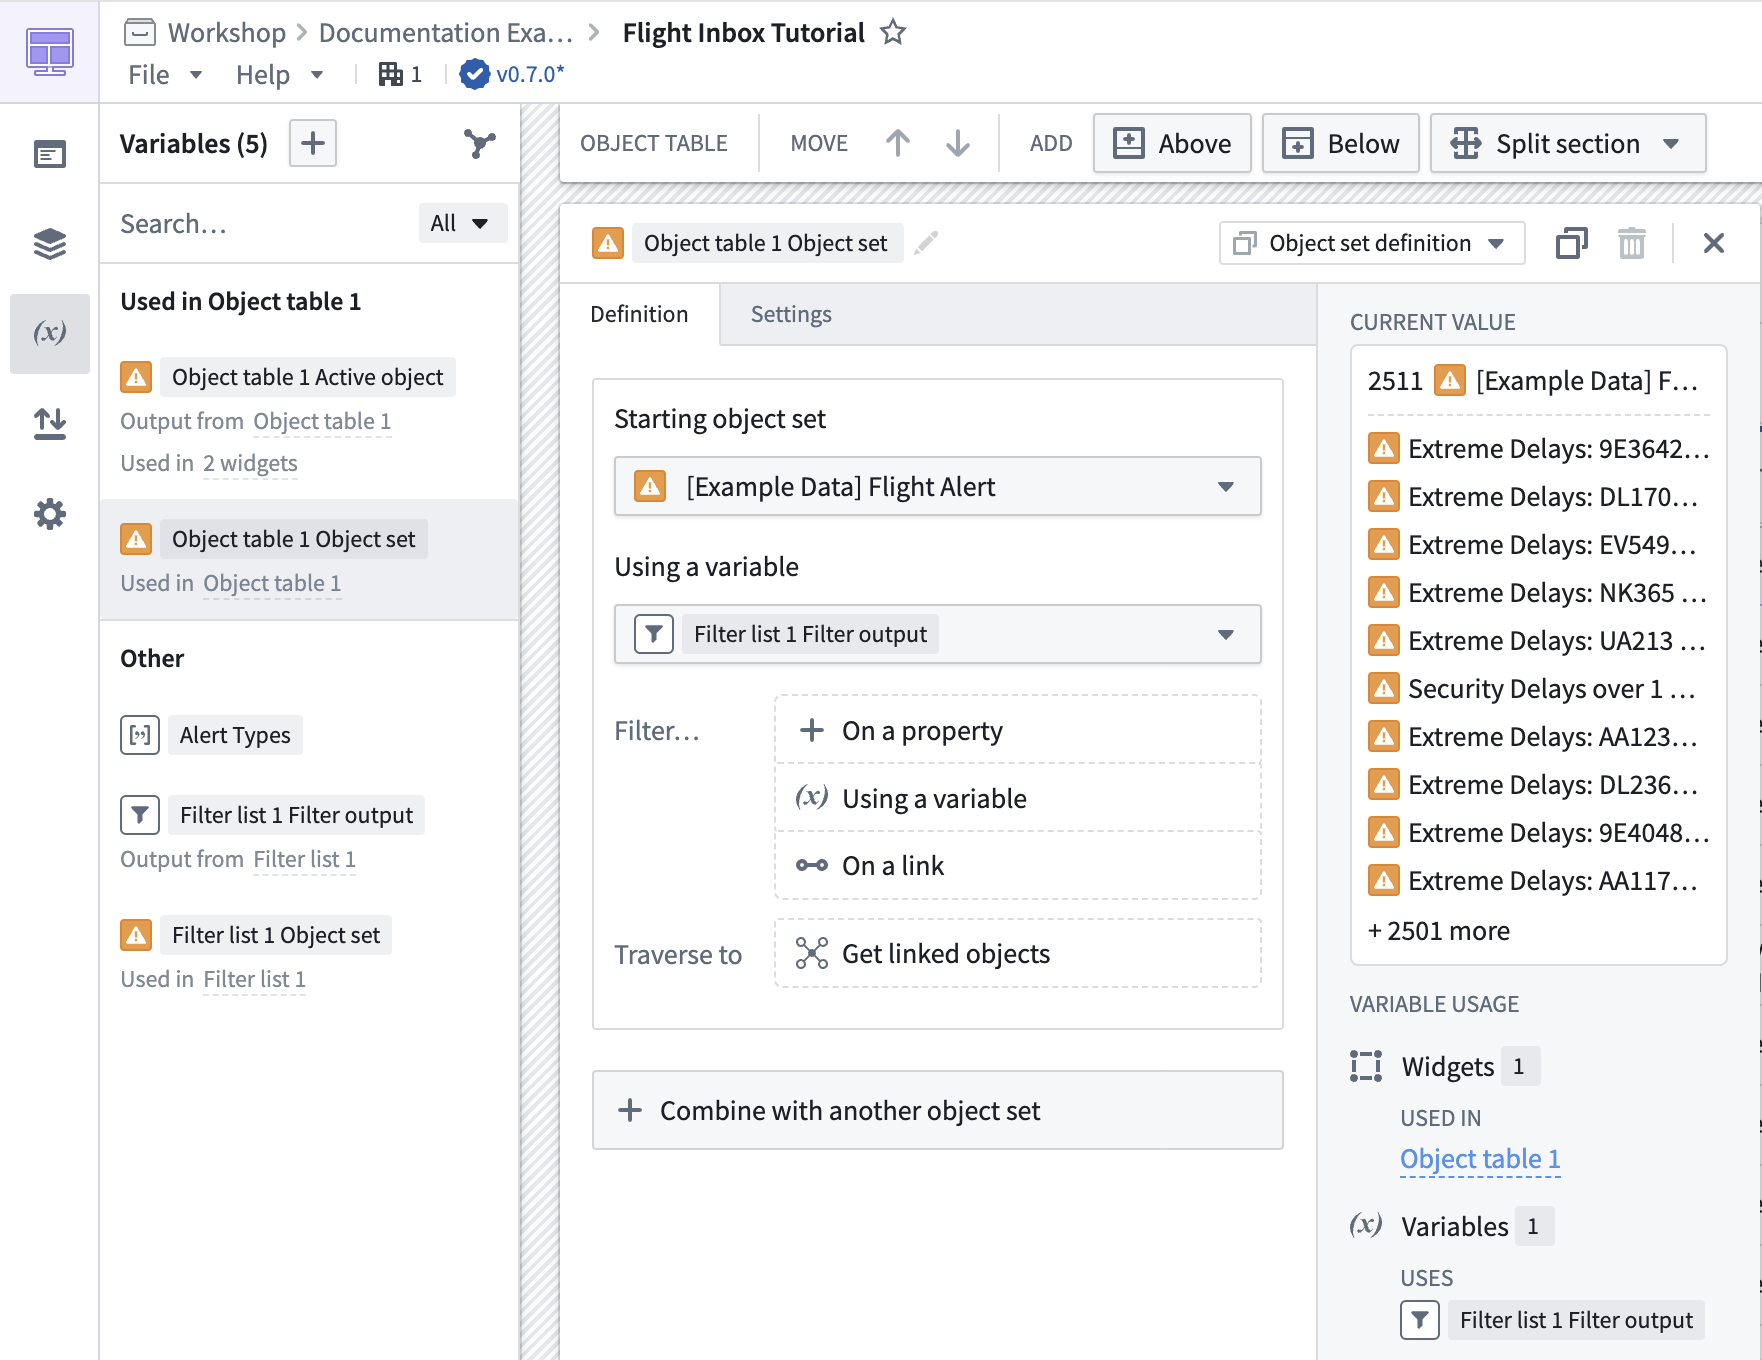Open the Settings gear in sidebar

[x=49, y=514]
